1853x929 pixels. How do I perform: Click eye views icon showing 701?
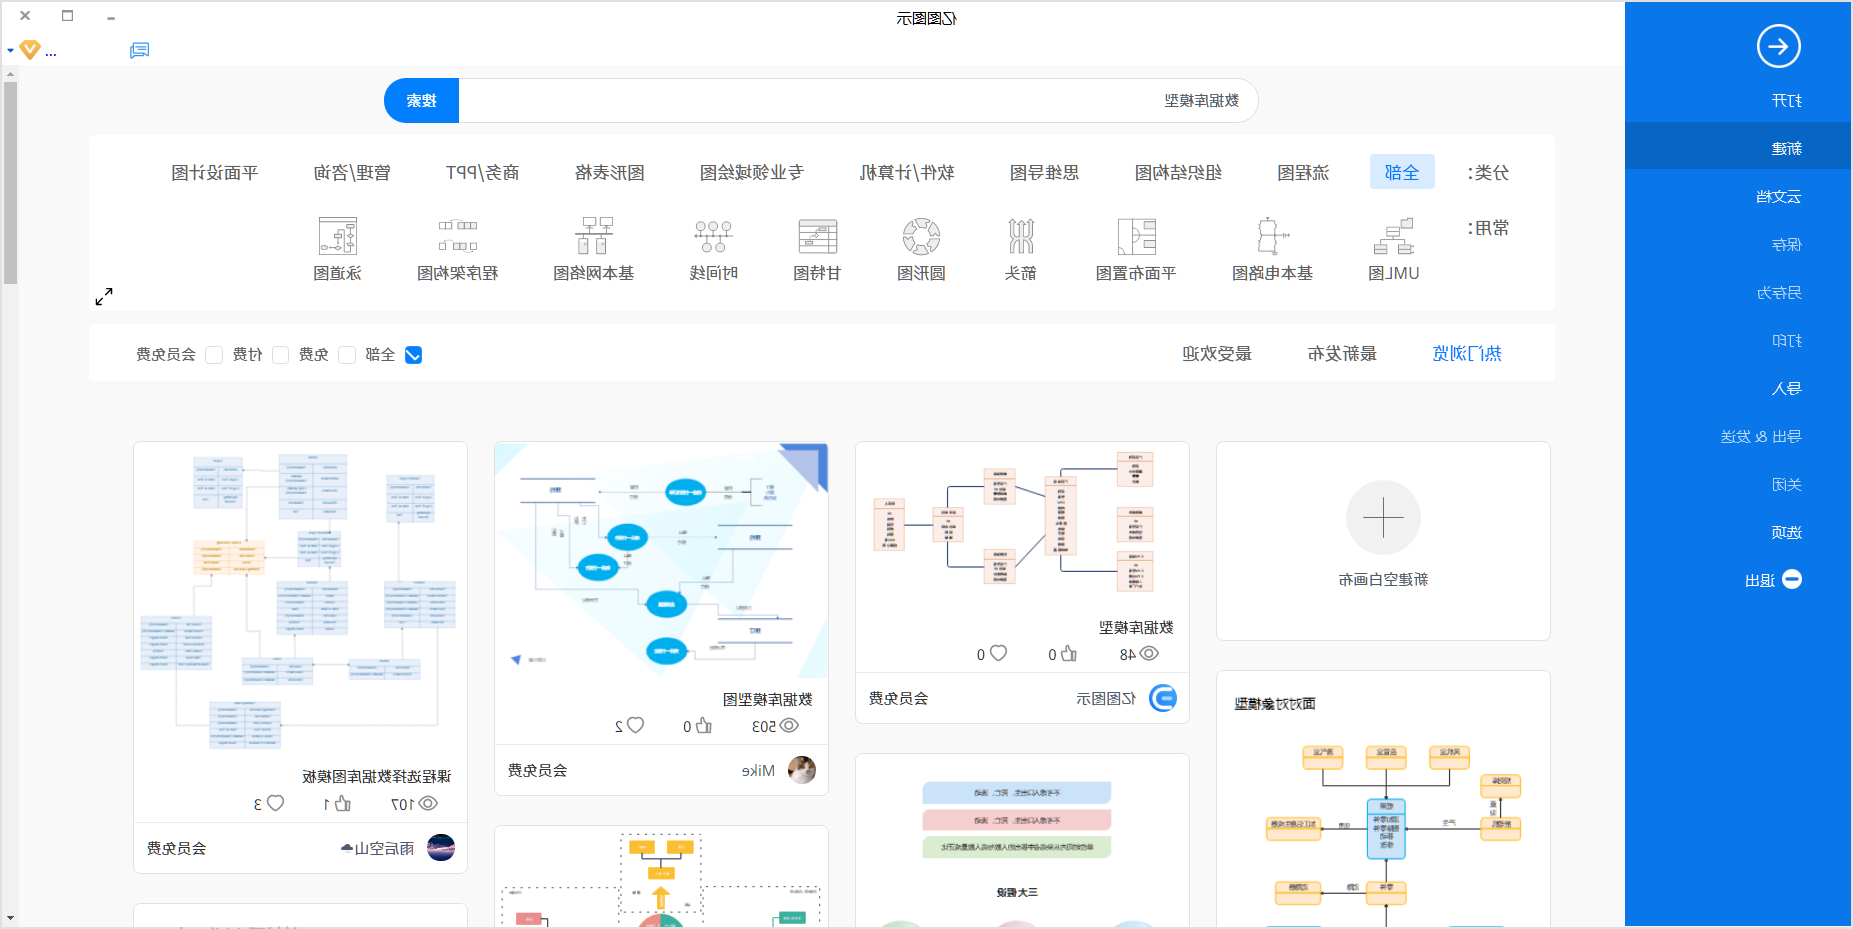pyautogui.click(x=428, y=803)
